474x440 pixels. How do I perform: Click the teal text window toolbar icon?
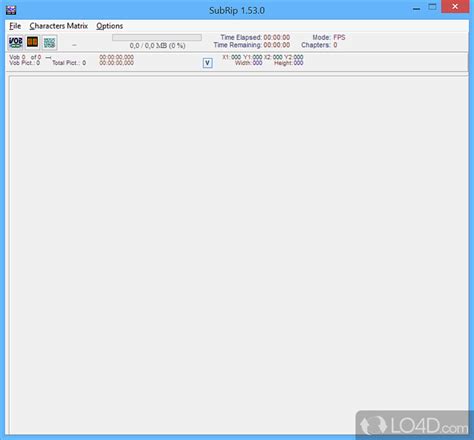49,42
